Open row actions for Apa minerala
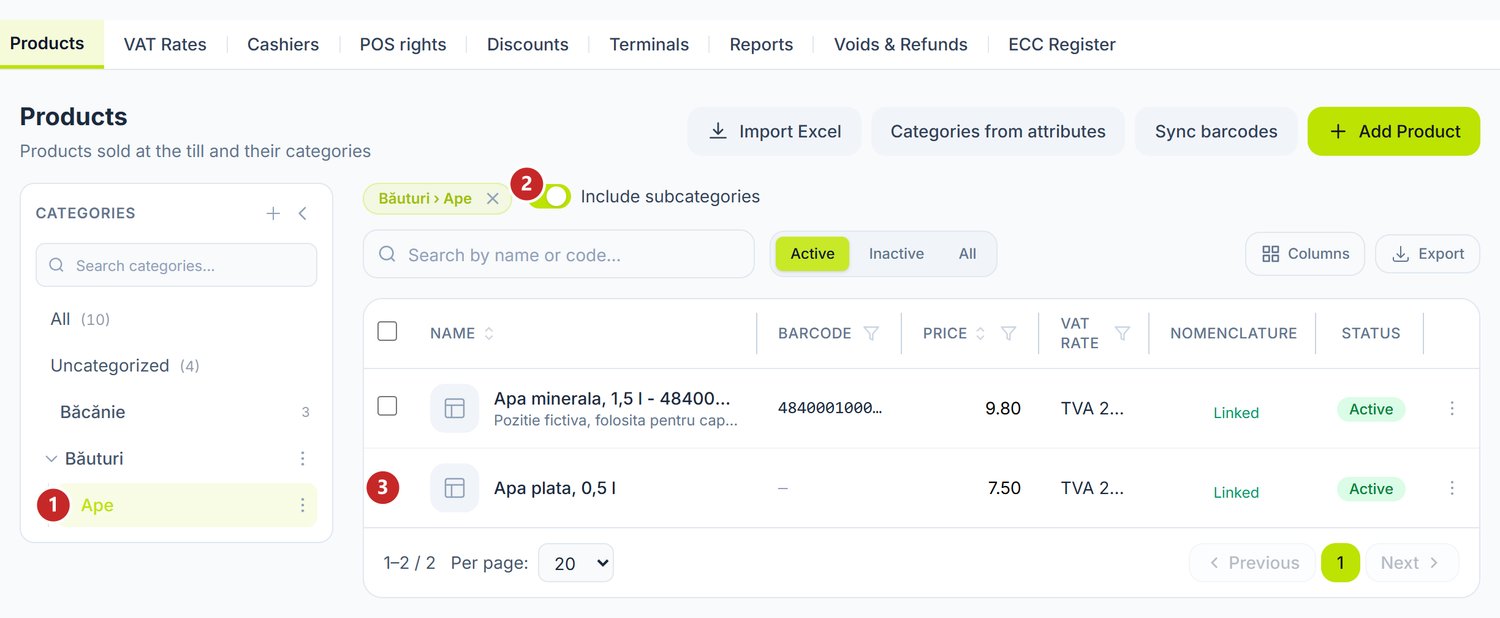Image resolution: width=1500 pixels, height=618 pixels. (1452, 408)
